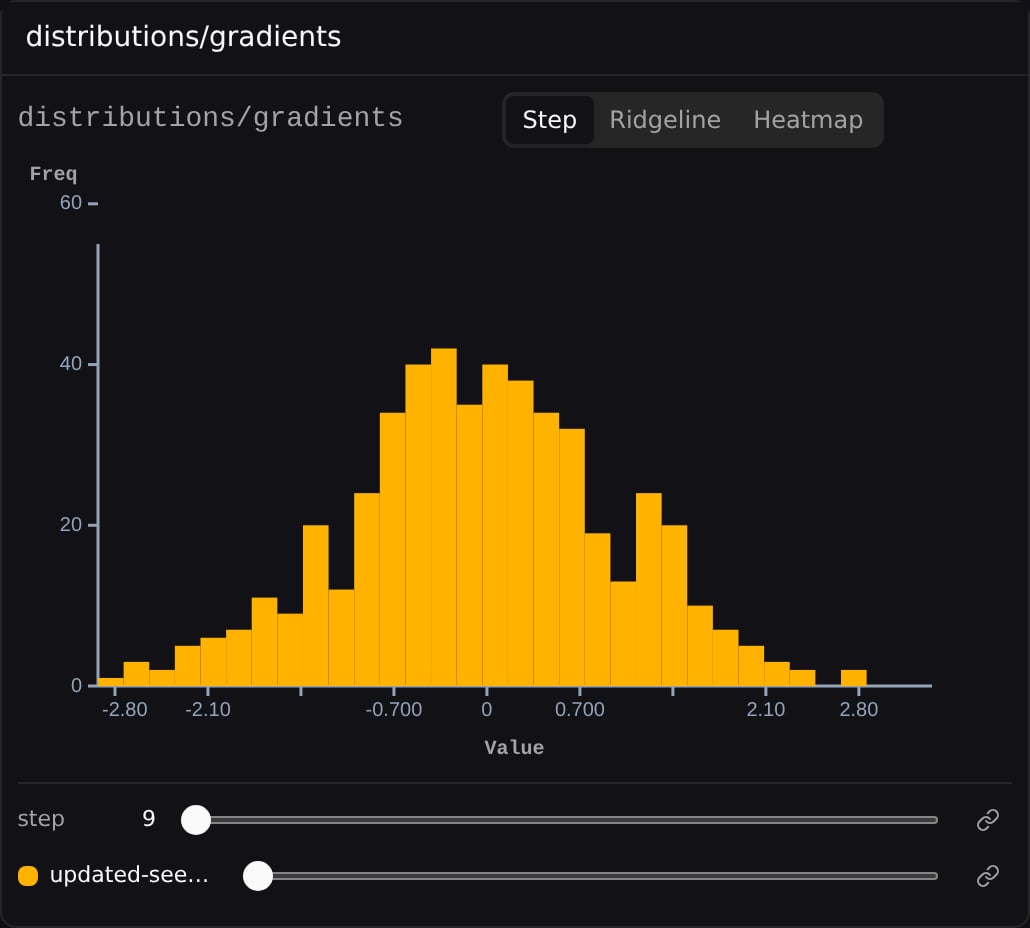This screenshot has height=928, width=1030.
Task: Switch to the Heatmap view tab
Action: click(808, 120)
